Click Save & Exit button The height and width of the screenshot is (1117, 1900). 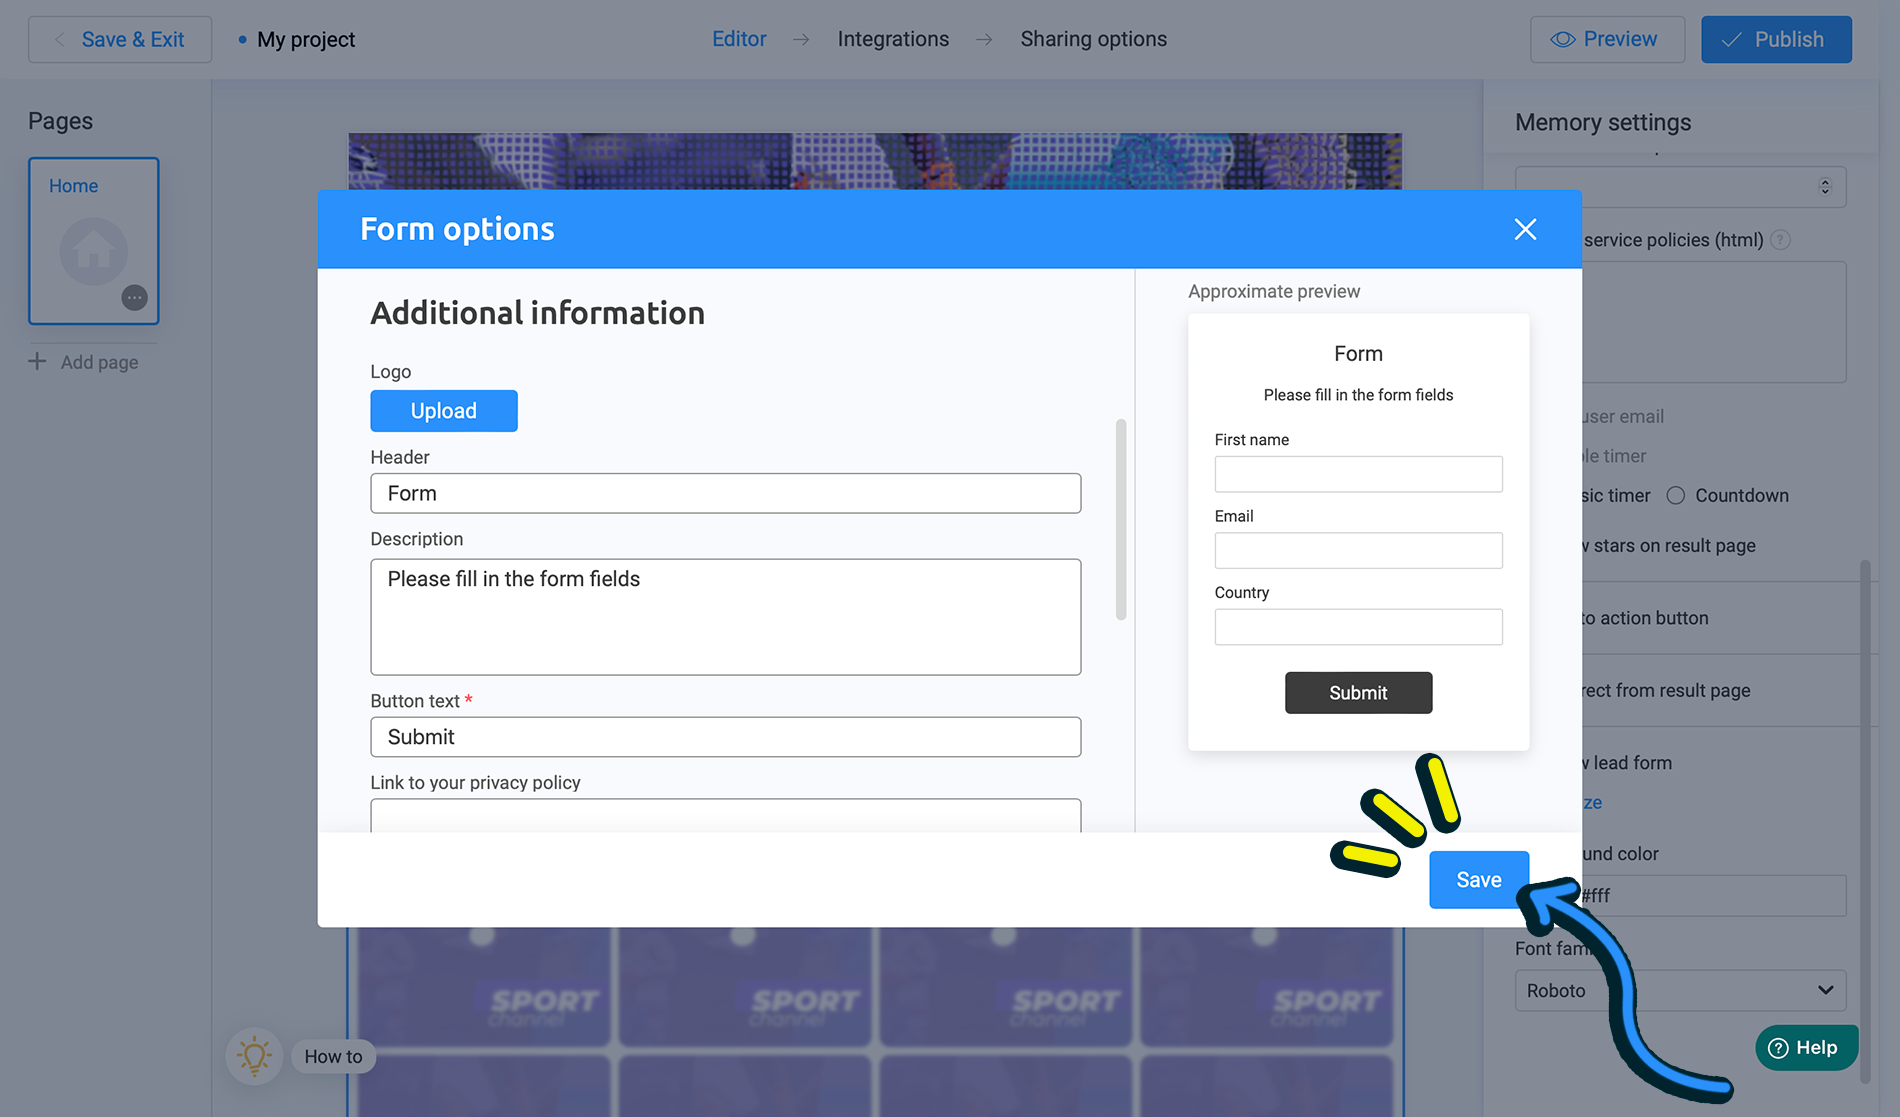(120, 39)
